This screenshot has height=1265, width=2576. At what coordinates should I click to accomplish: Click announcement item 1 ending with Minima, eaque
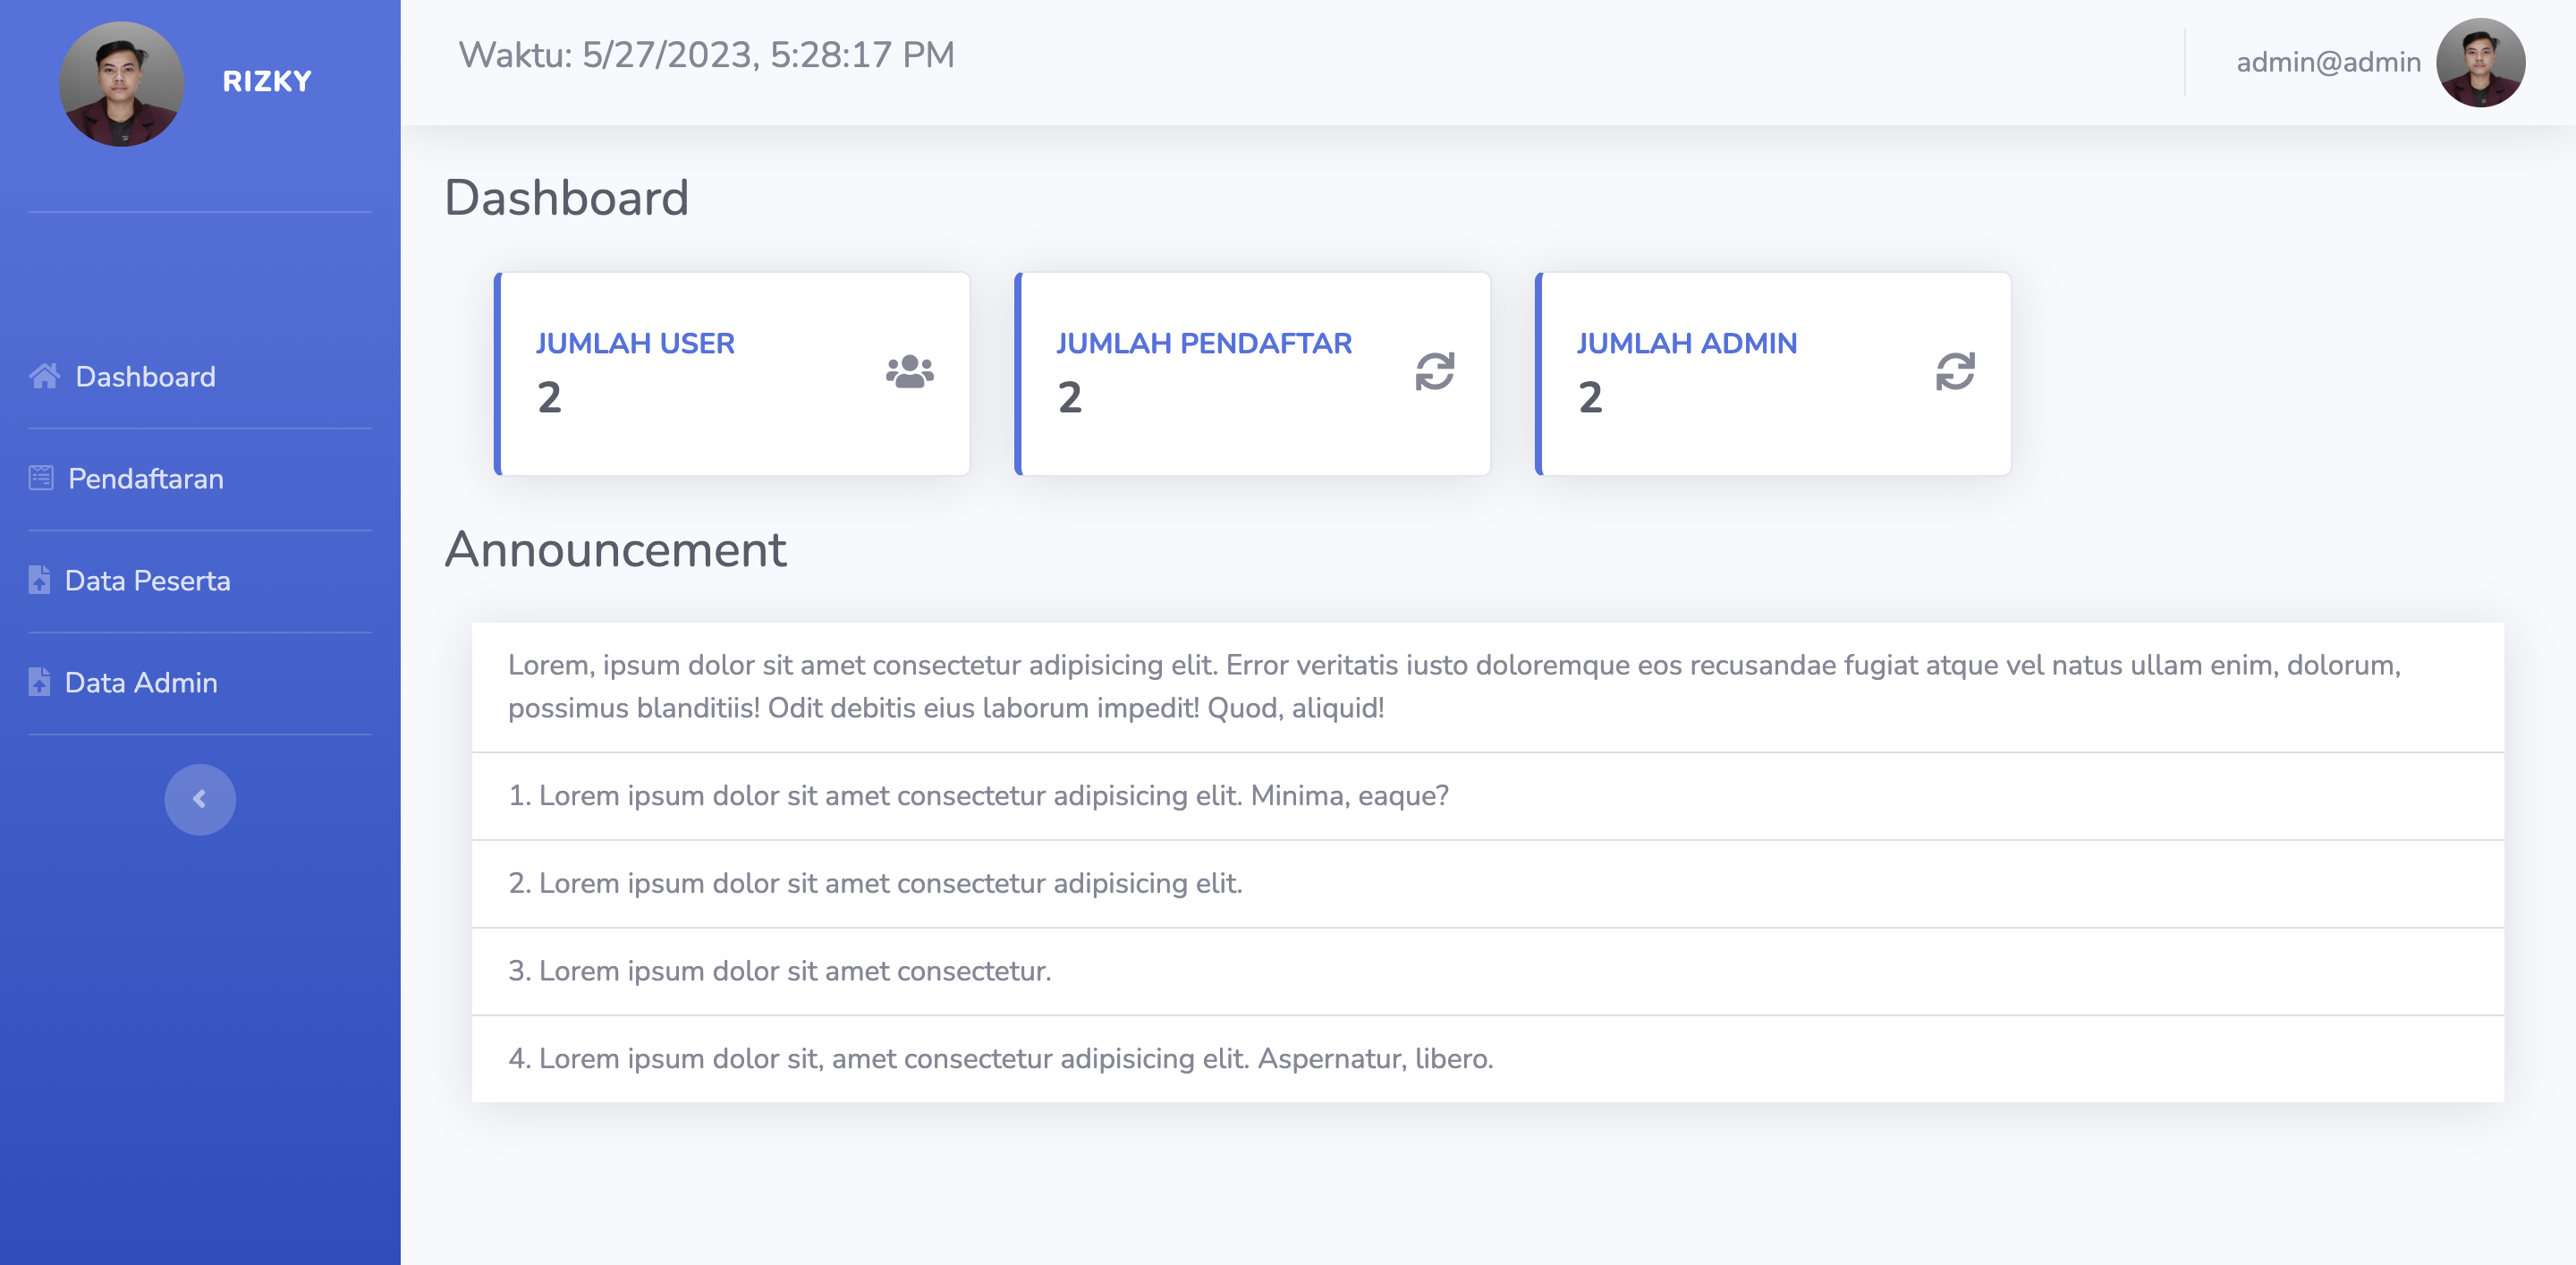pos(978,795)
